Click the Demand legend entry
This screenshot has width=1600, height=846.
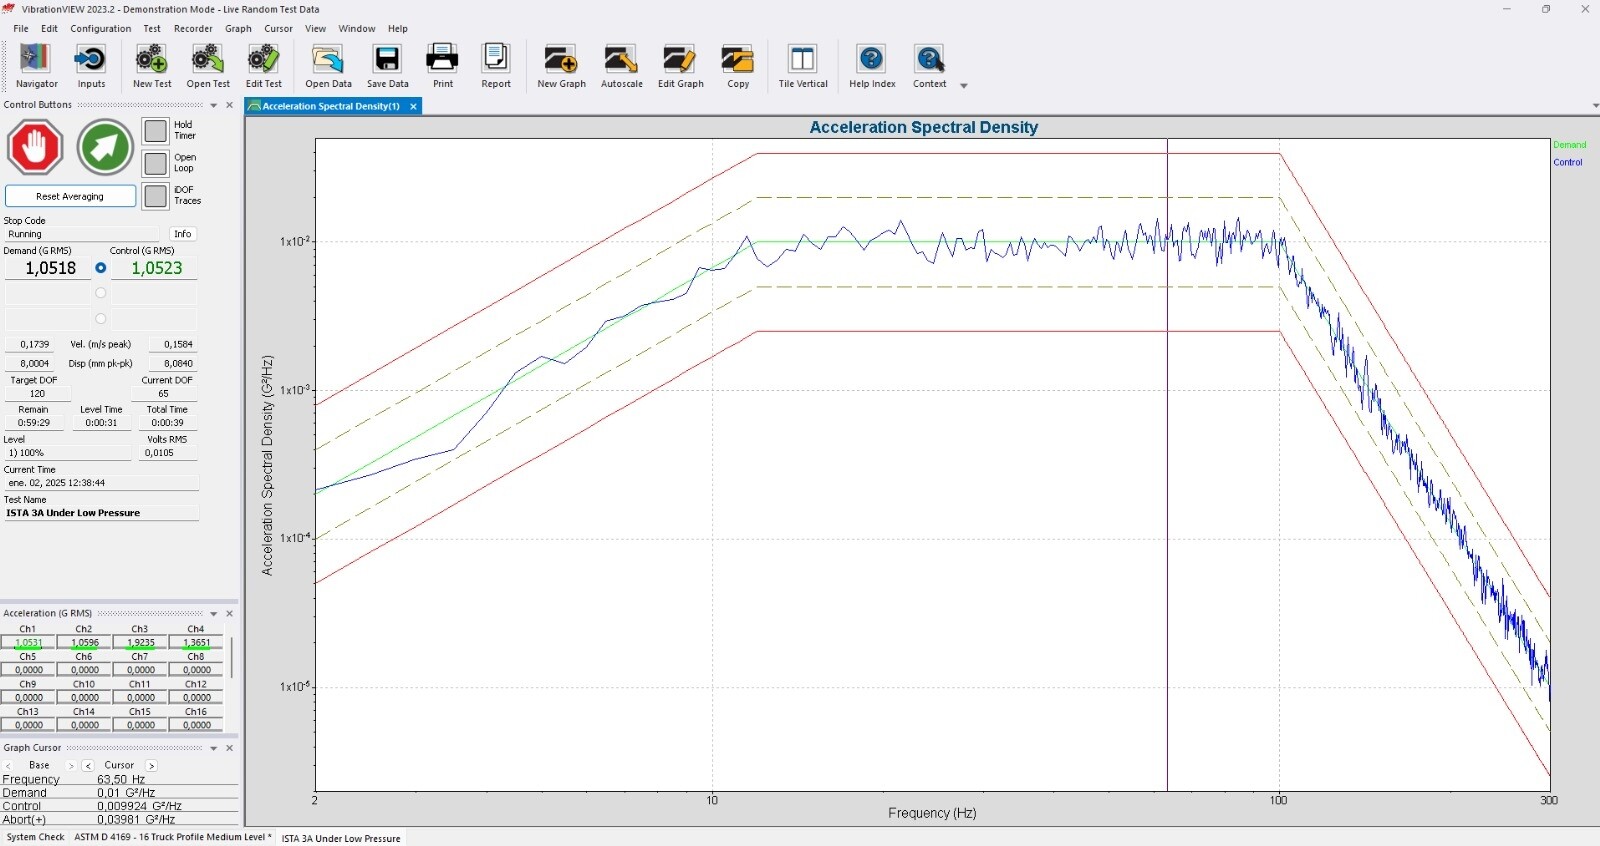(x=1569, y=145)
